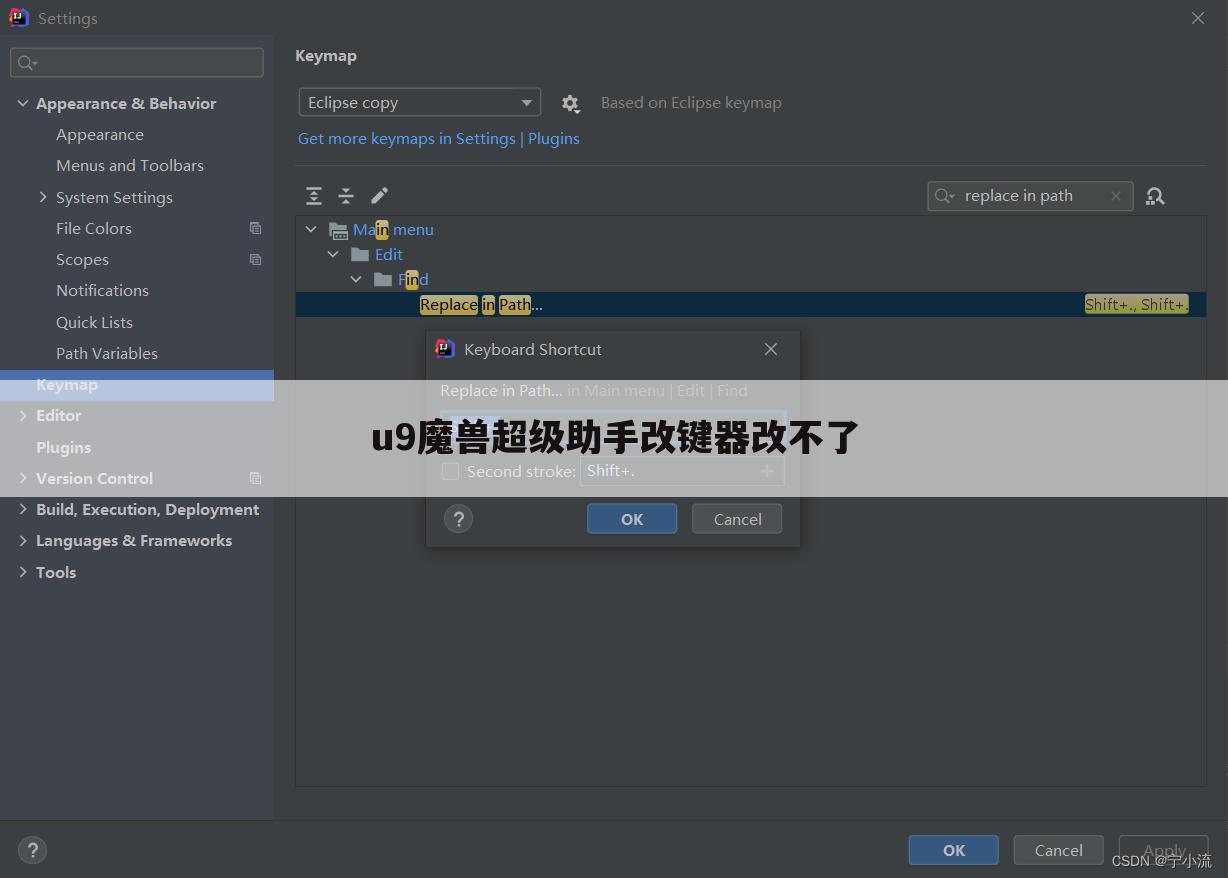Select Replace in Path action row
Image resolution: width=1228 pixels, height=878 pixels.
[x=750, y=305]
